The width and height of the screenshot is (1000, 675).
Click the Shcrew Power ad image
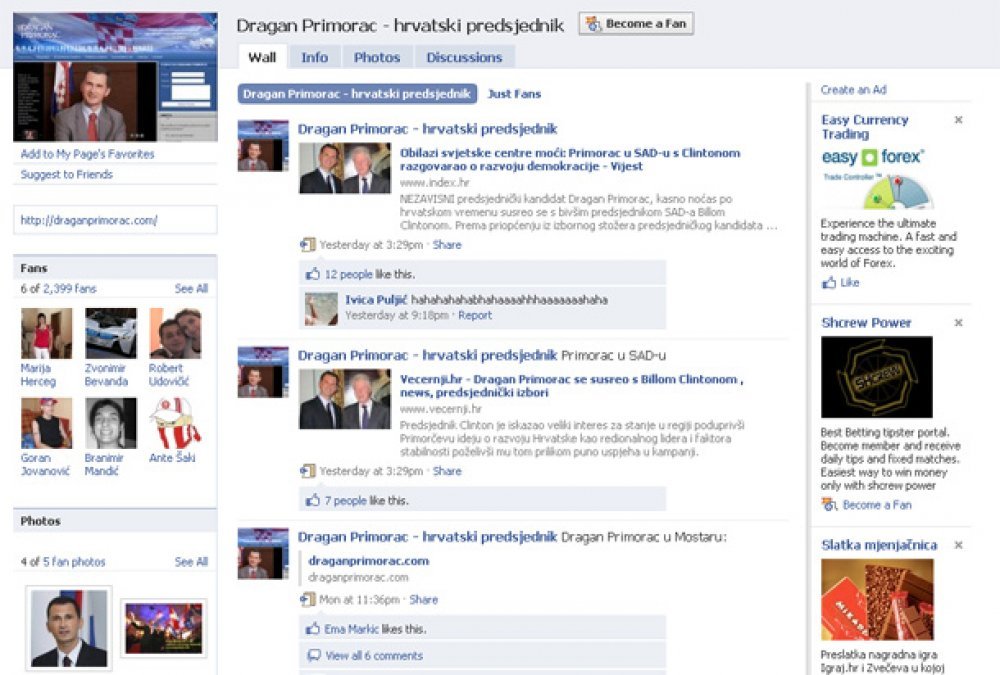coord(877,377)
